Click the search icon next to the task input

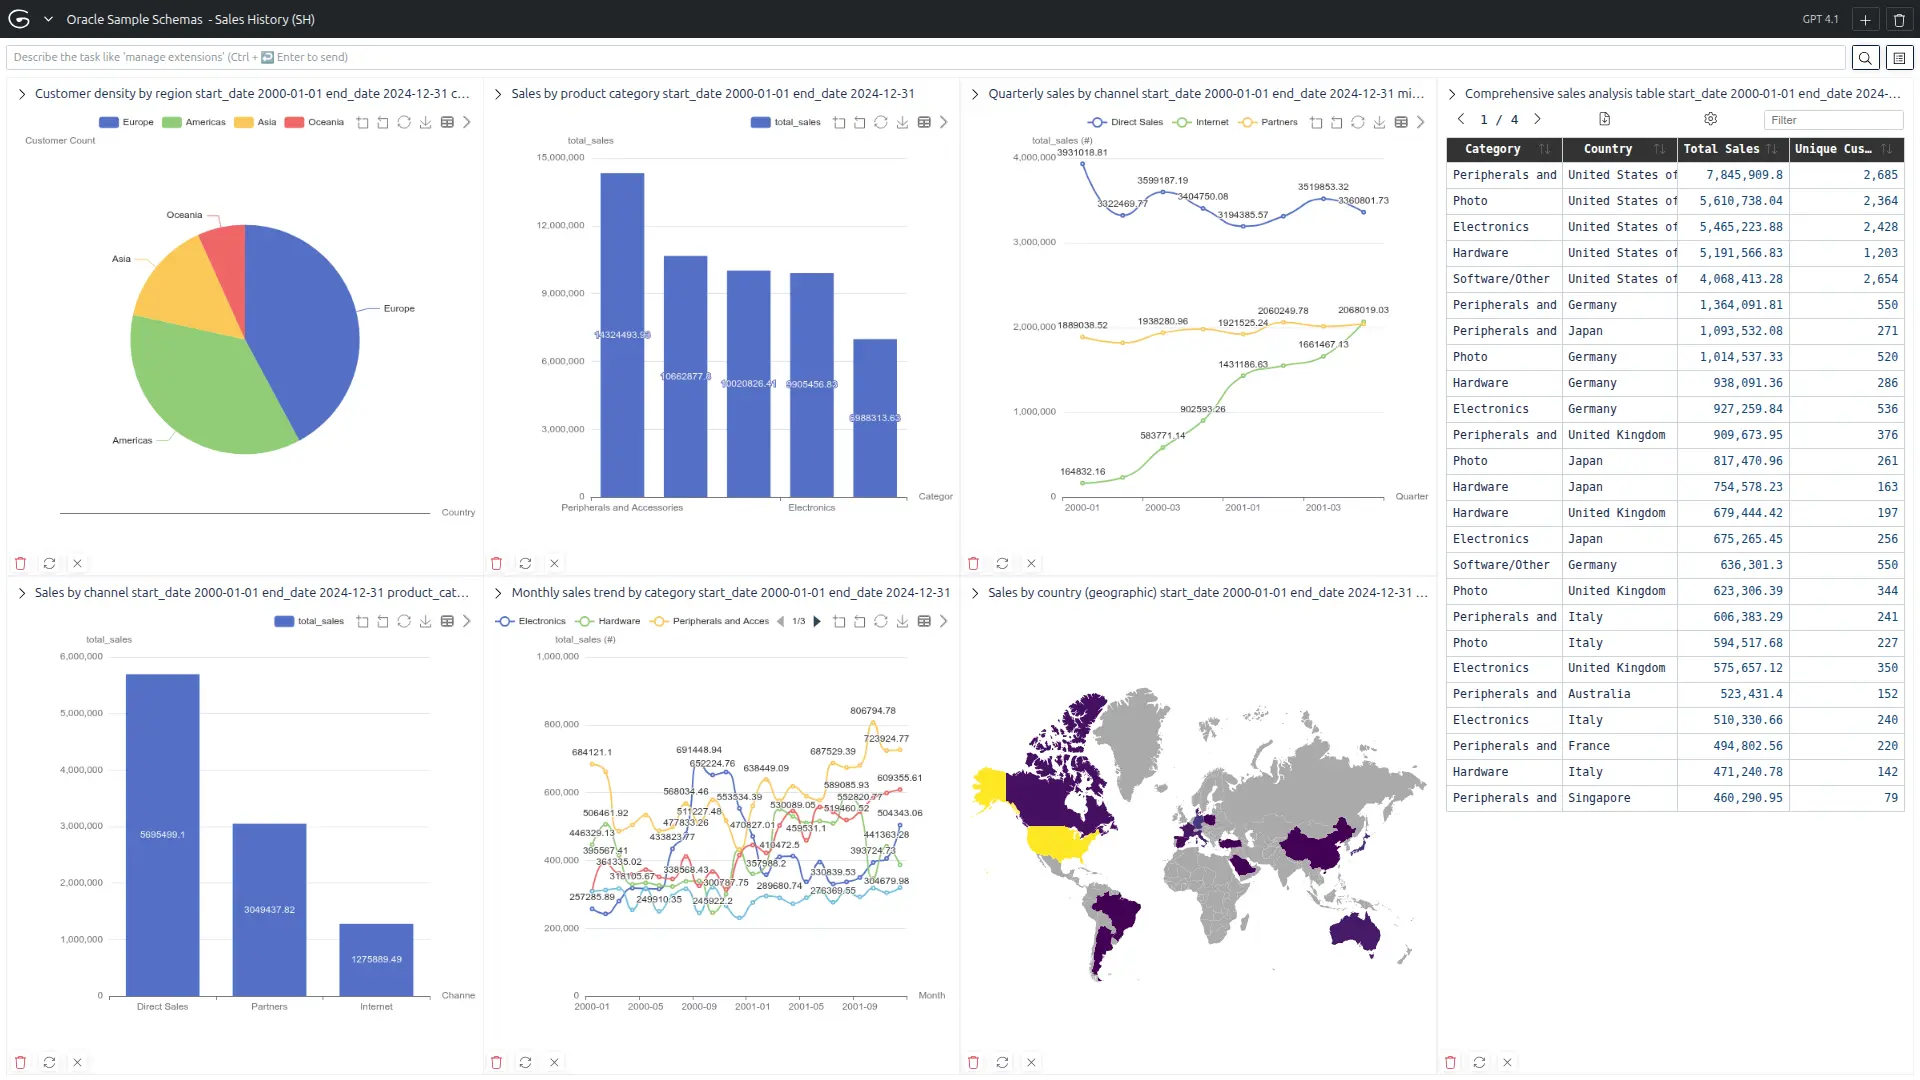click(1865, 58)
